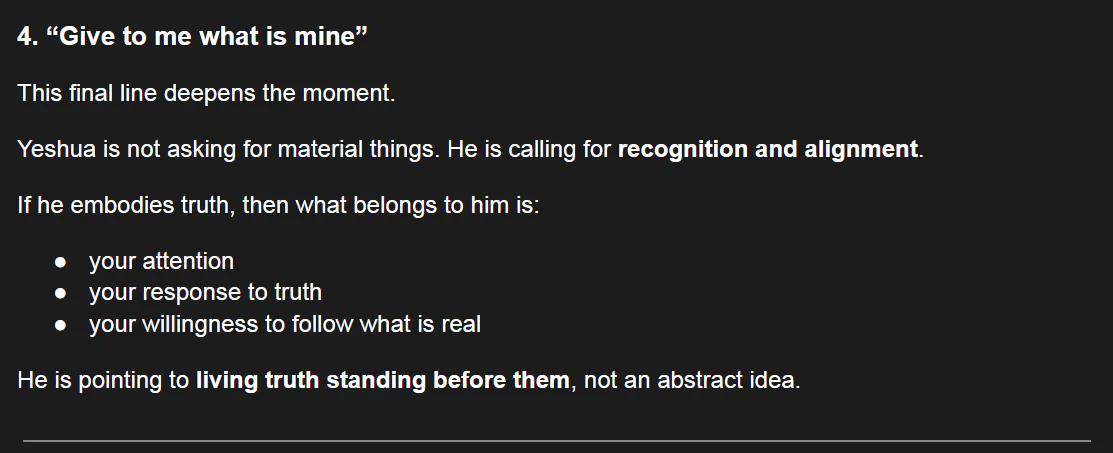Click the words "He is calling for"
The height and width of the screenshot is (453, 1113).
530,149
